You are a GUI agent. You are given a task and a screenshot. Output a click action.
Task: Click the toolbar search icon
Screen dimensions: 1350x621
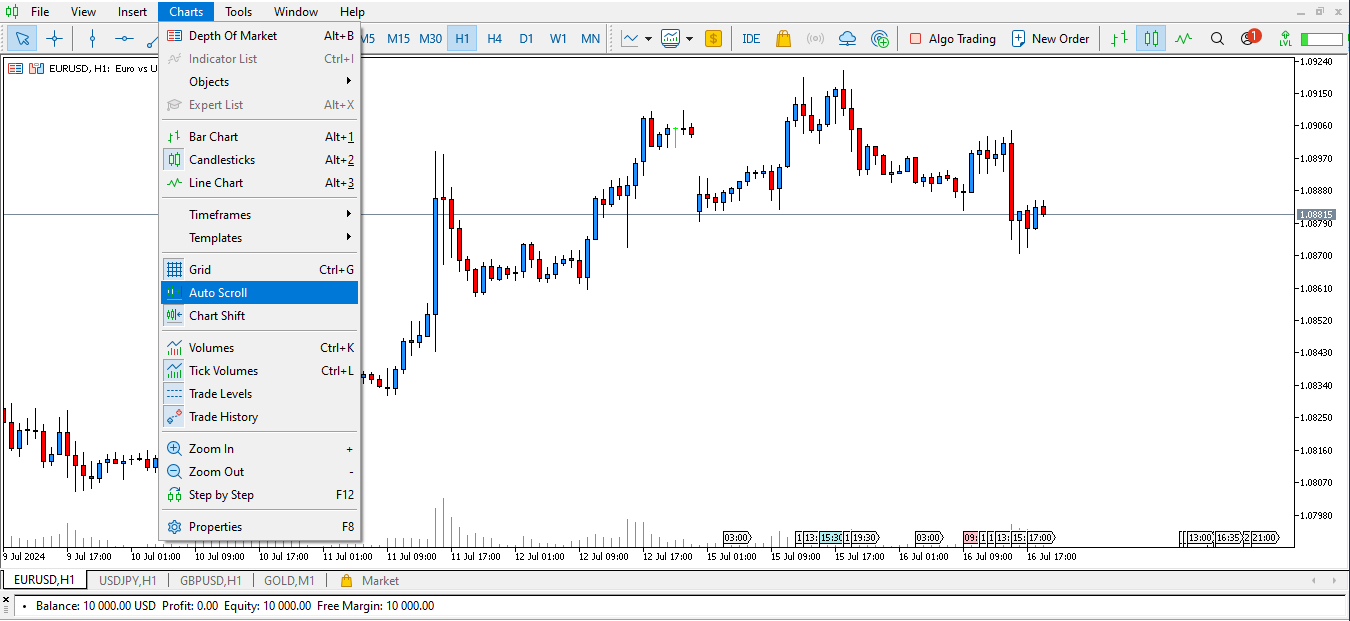tap(1217, 38)
